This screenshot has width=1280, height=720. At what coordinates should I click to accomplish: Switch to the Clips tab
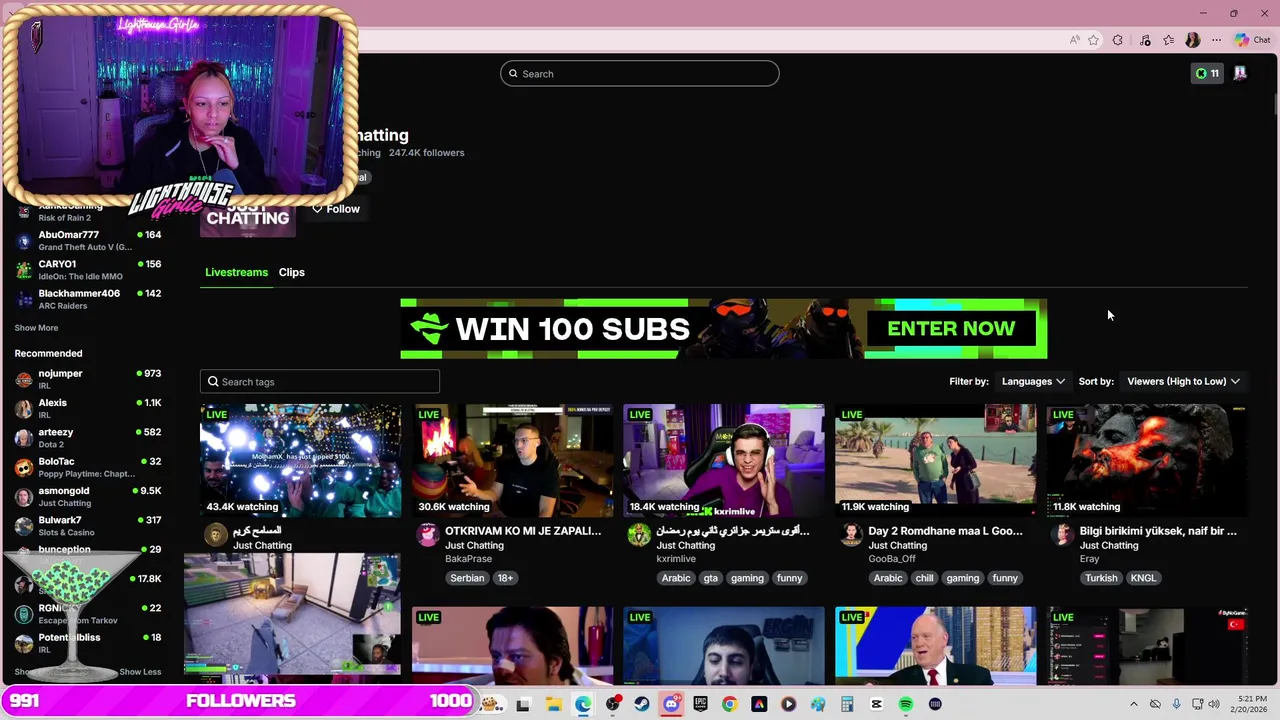(291, 272)
